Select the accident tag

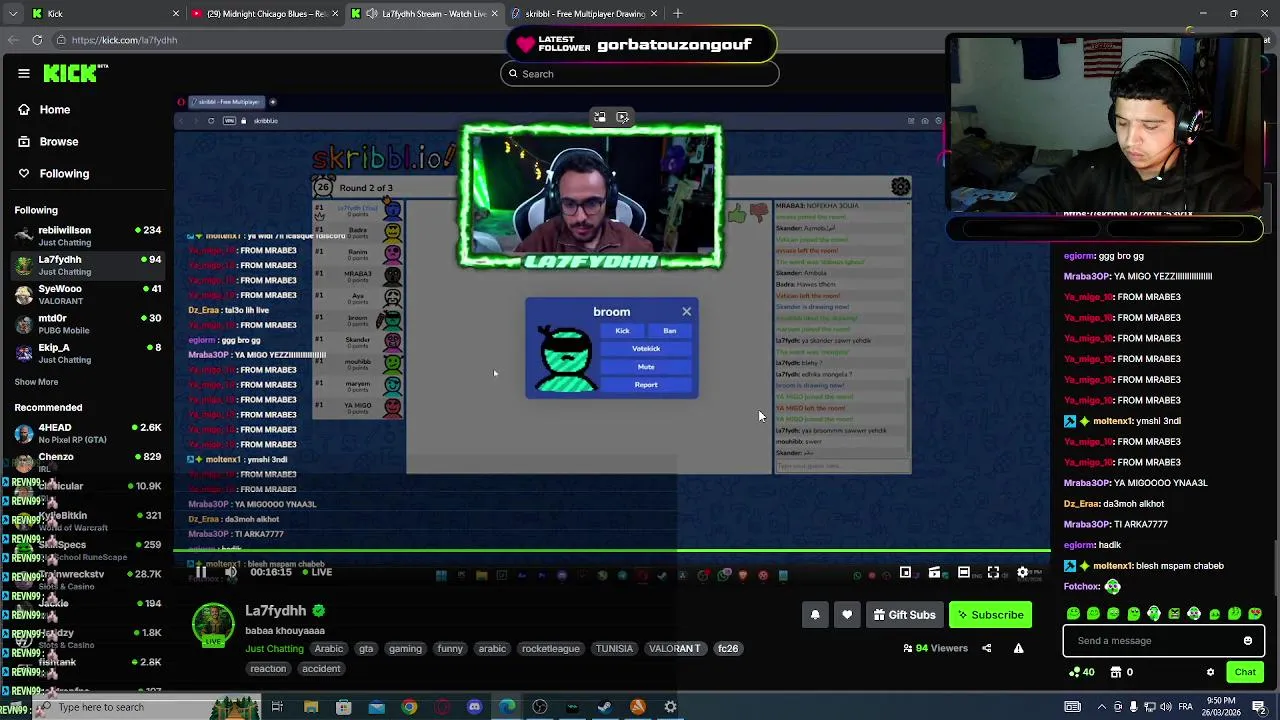tap(321, 669)
